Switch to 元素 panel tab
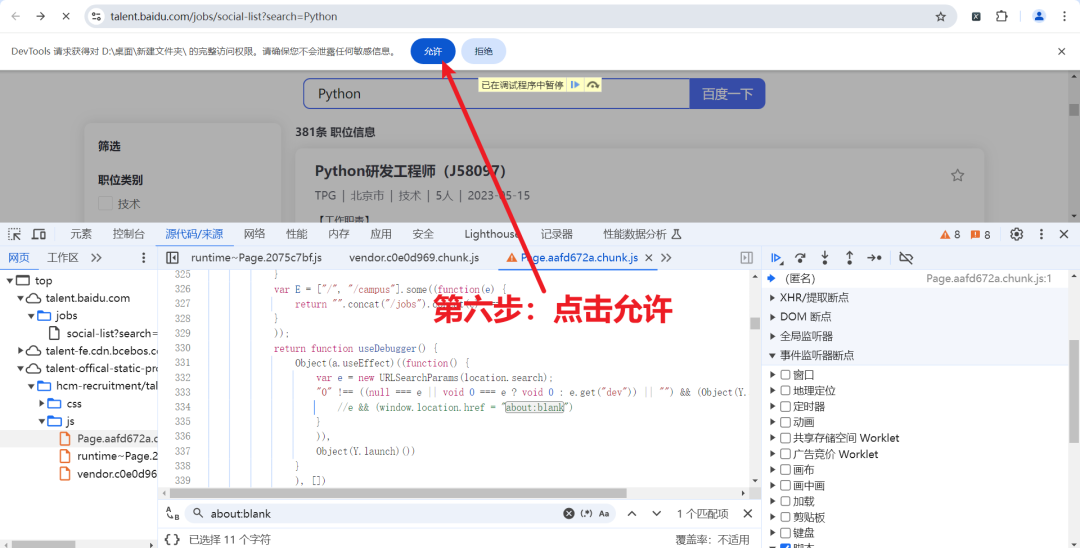 tap(81, 234)
